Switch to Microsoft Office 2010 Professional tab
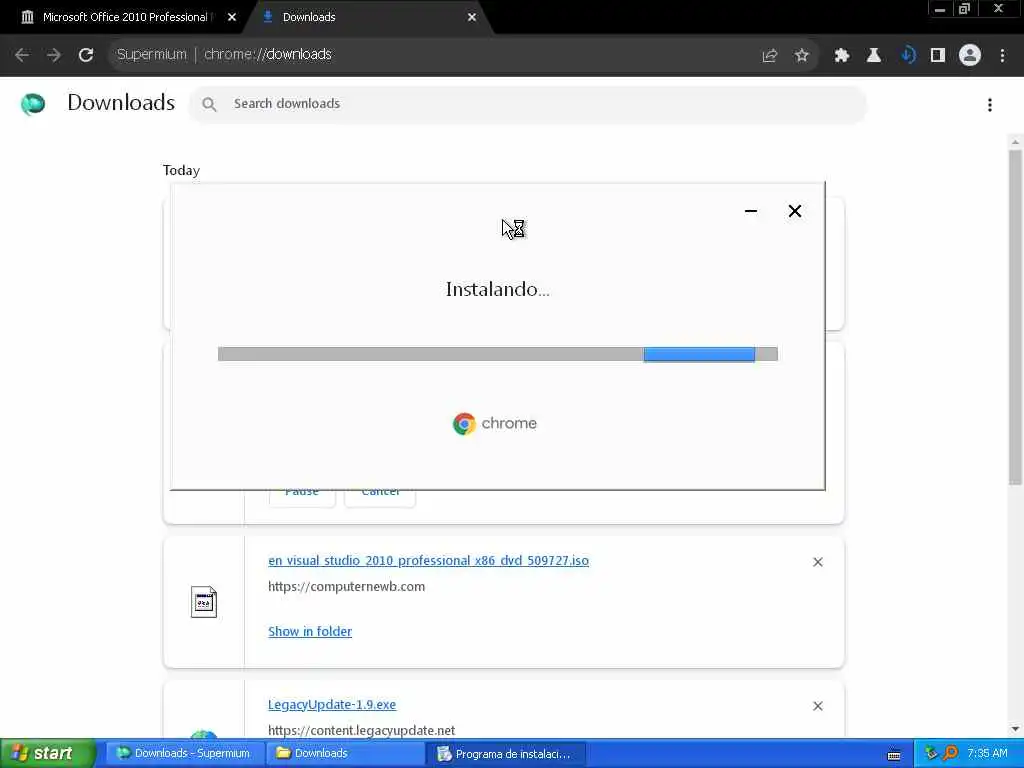 pos(124,17)
